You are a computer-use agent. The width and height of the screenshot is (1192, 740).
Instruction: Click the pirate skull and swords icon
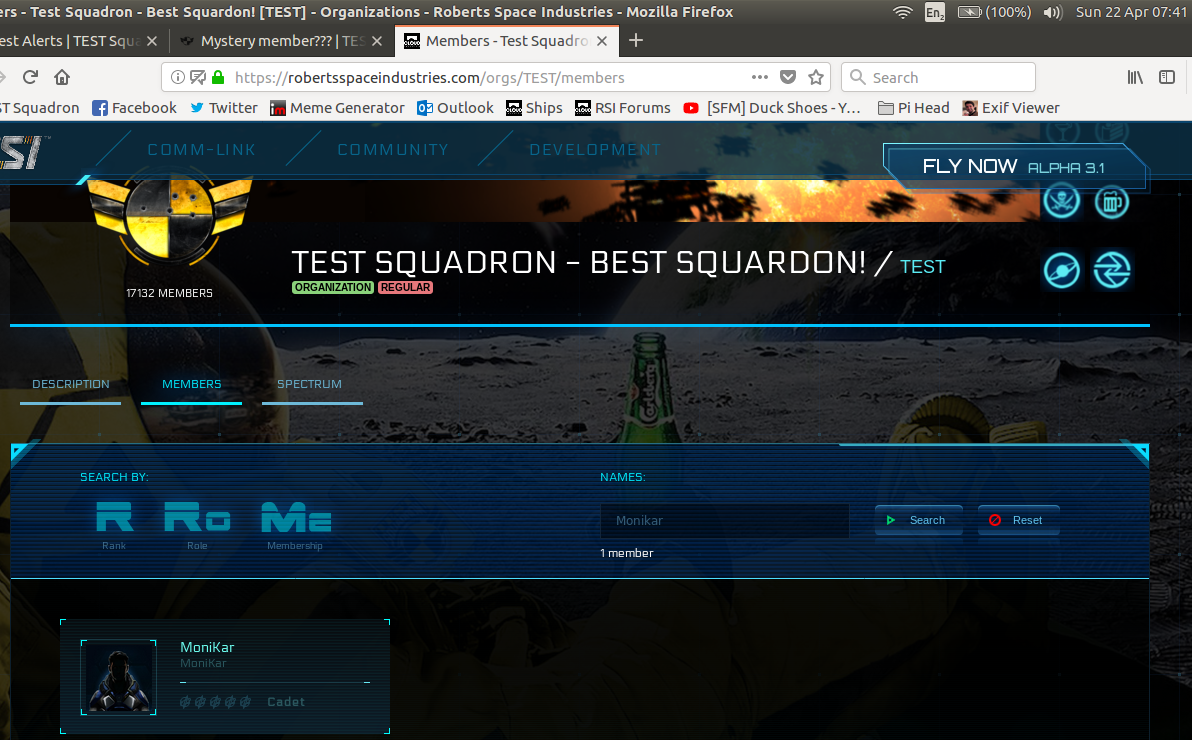[x=1061, y=201]
